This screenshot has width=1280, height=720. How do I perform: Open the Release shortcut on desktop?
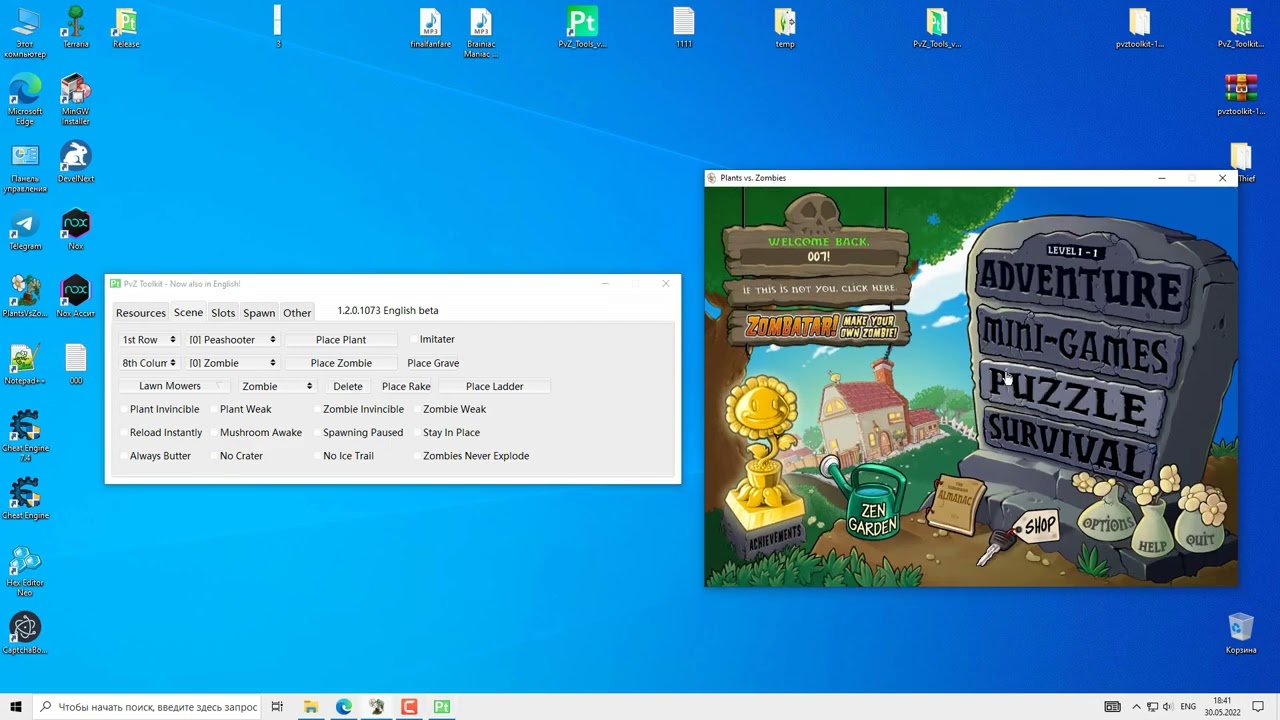point(126,28)
